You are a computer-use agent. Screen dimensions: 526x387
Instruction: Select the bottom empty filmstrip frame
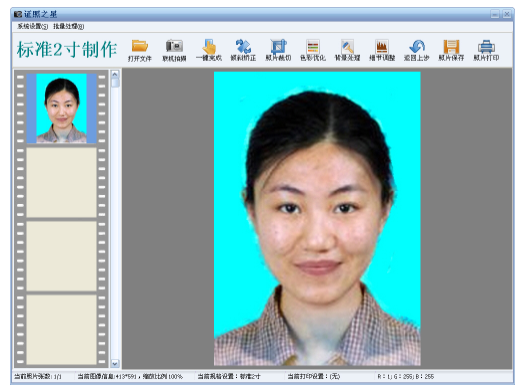[61, 330]
